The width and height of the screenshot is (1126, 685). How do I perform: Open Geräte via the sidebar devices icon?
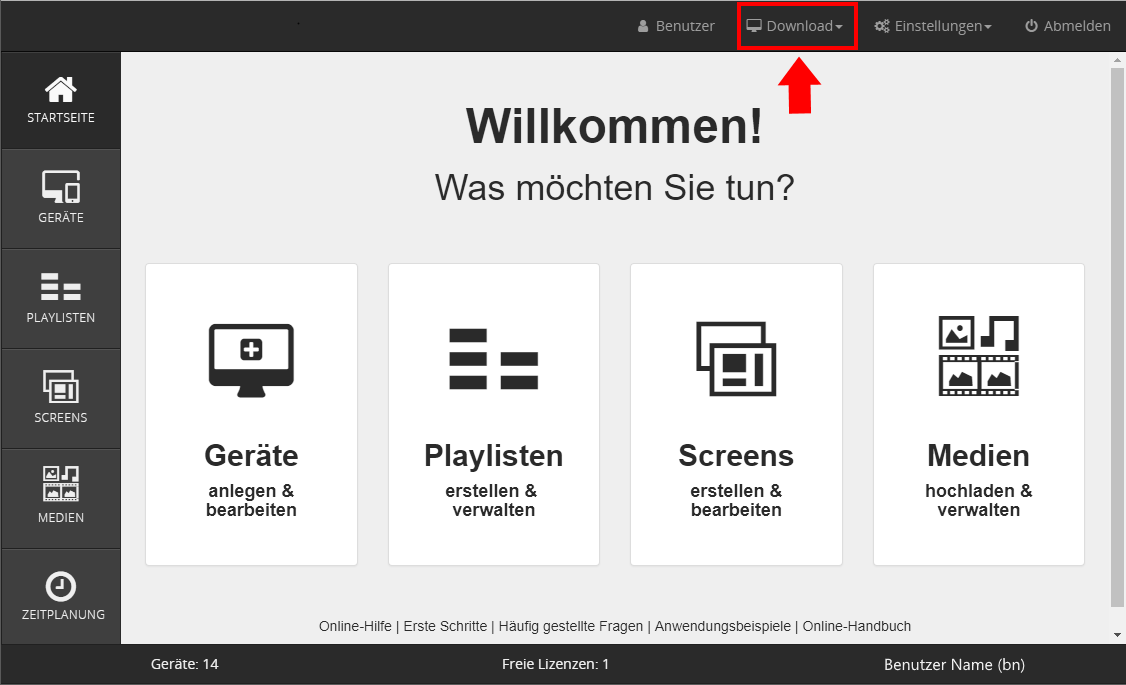[x=61, y=187]
